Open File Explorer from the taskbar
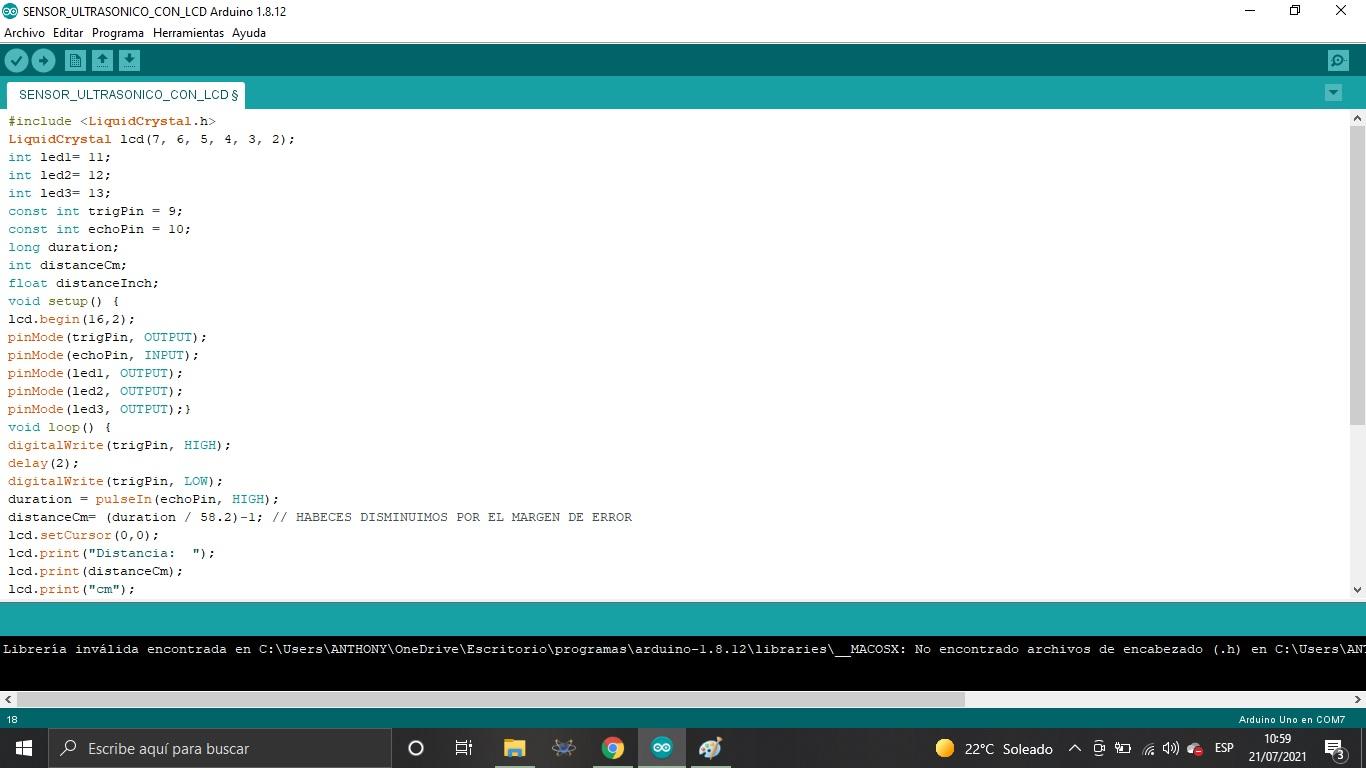 click(x=514, y=748)
